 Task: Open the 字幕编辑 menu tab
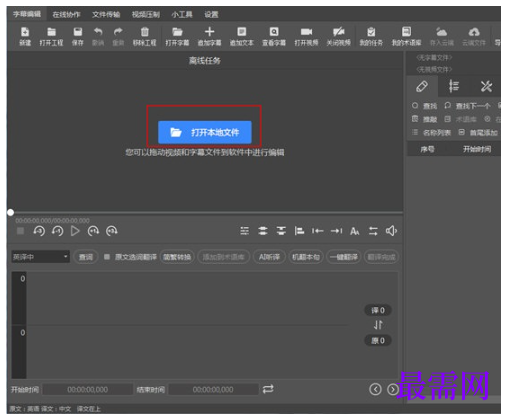(x=27, y=14)
